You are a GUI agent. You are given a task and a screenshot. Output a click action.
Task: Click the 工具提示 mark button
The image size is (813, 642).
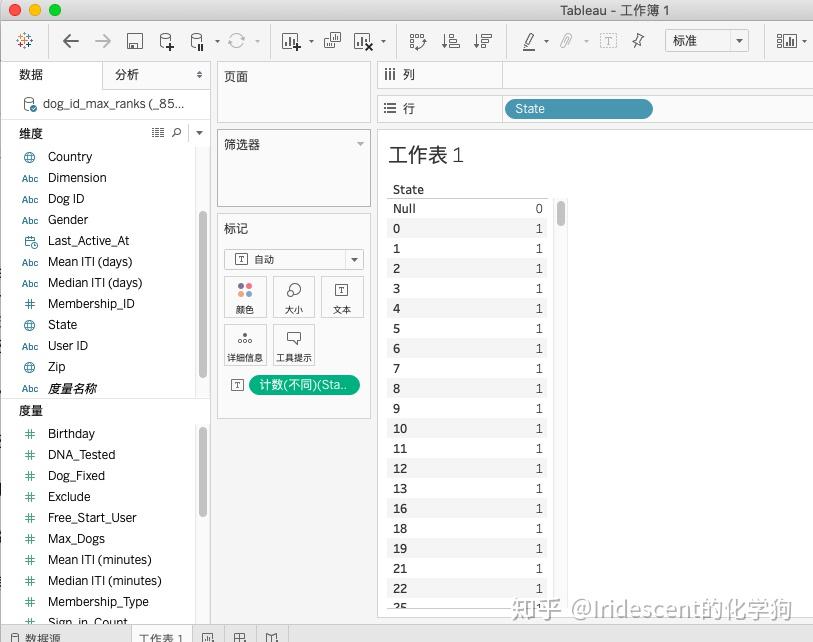coord(293,345)
